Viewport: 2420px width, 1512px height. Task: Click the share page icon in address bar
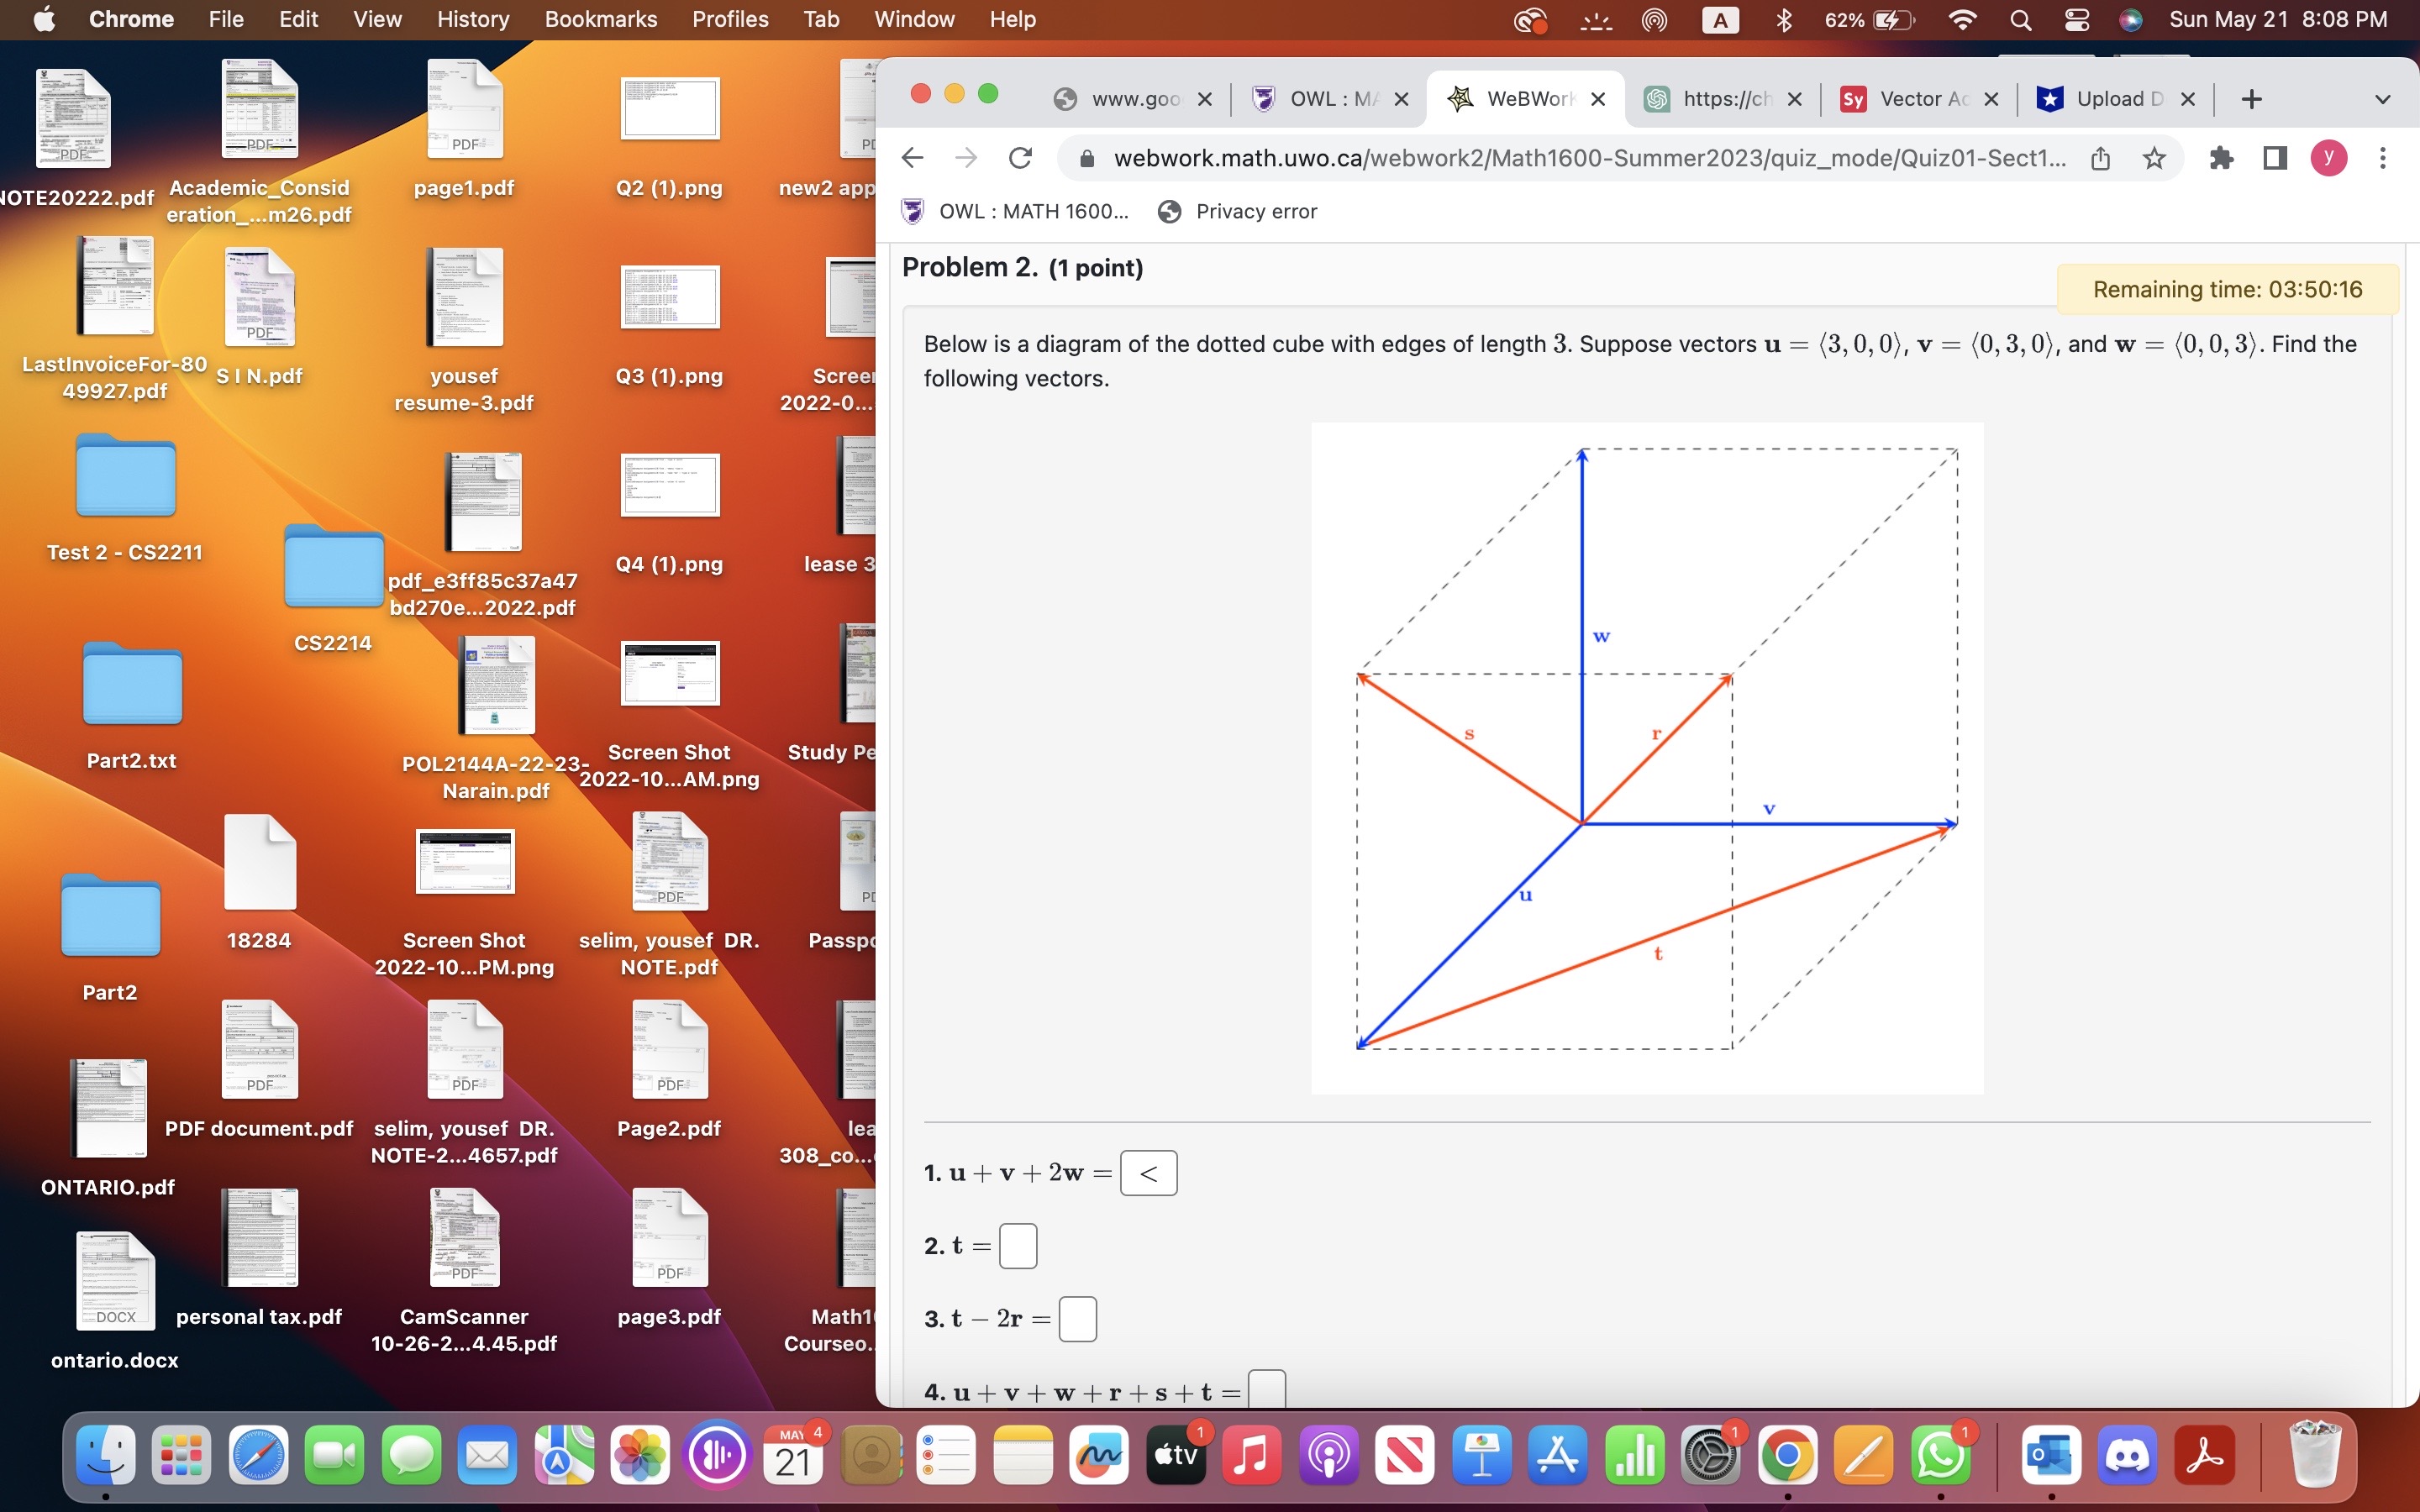point(2100,158)
